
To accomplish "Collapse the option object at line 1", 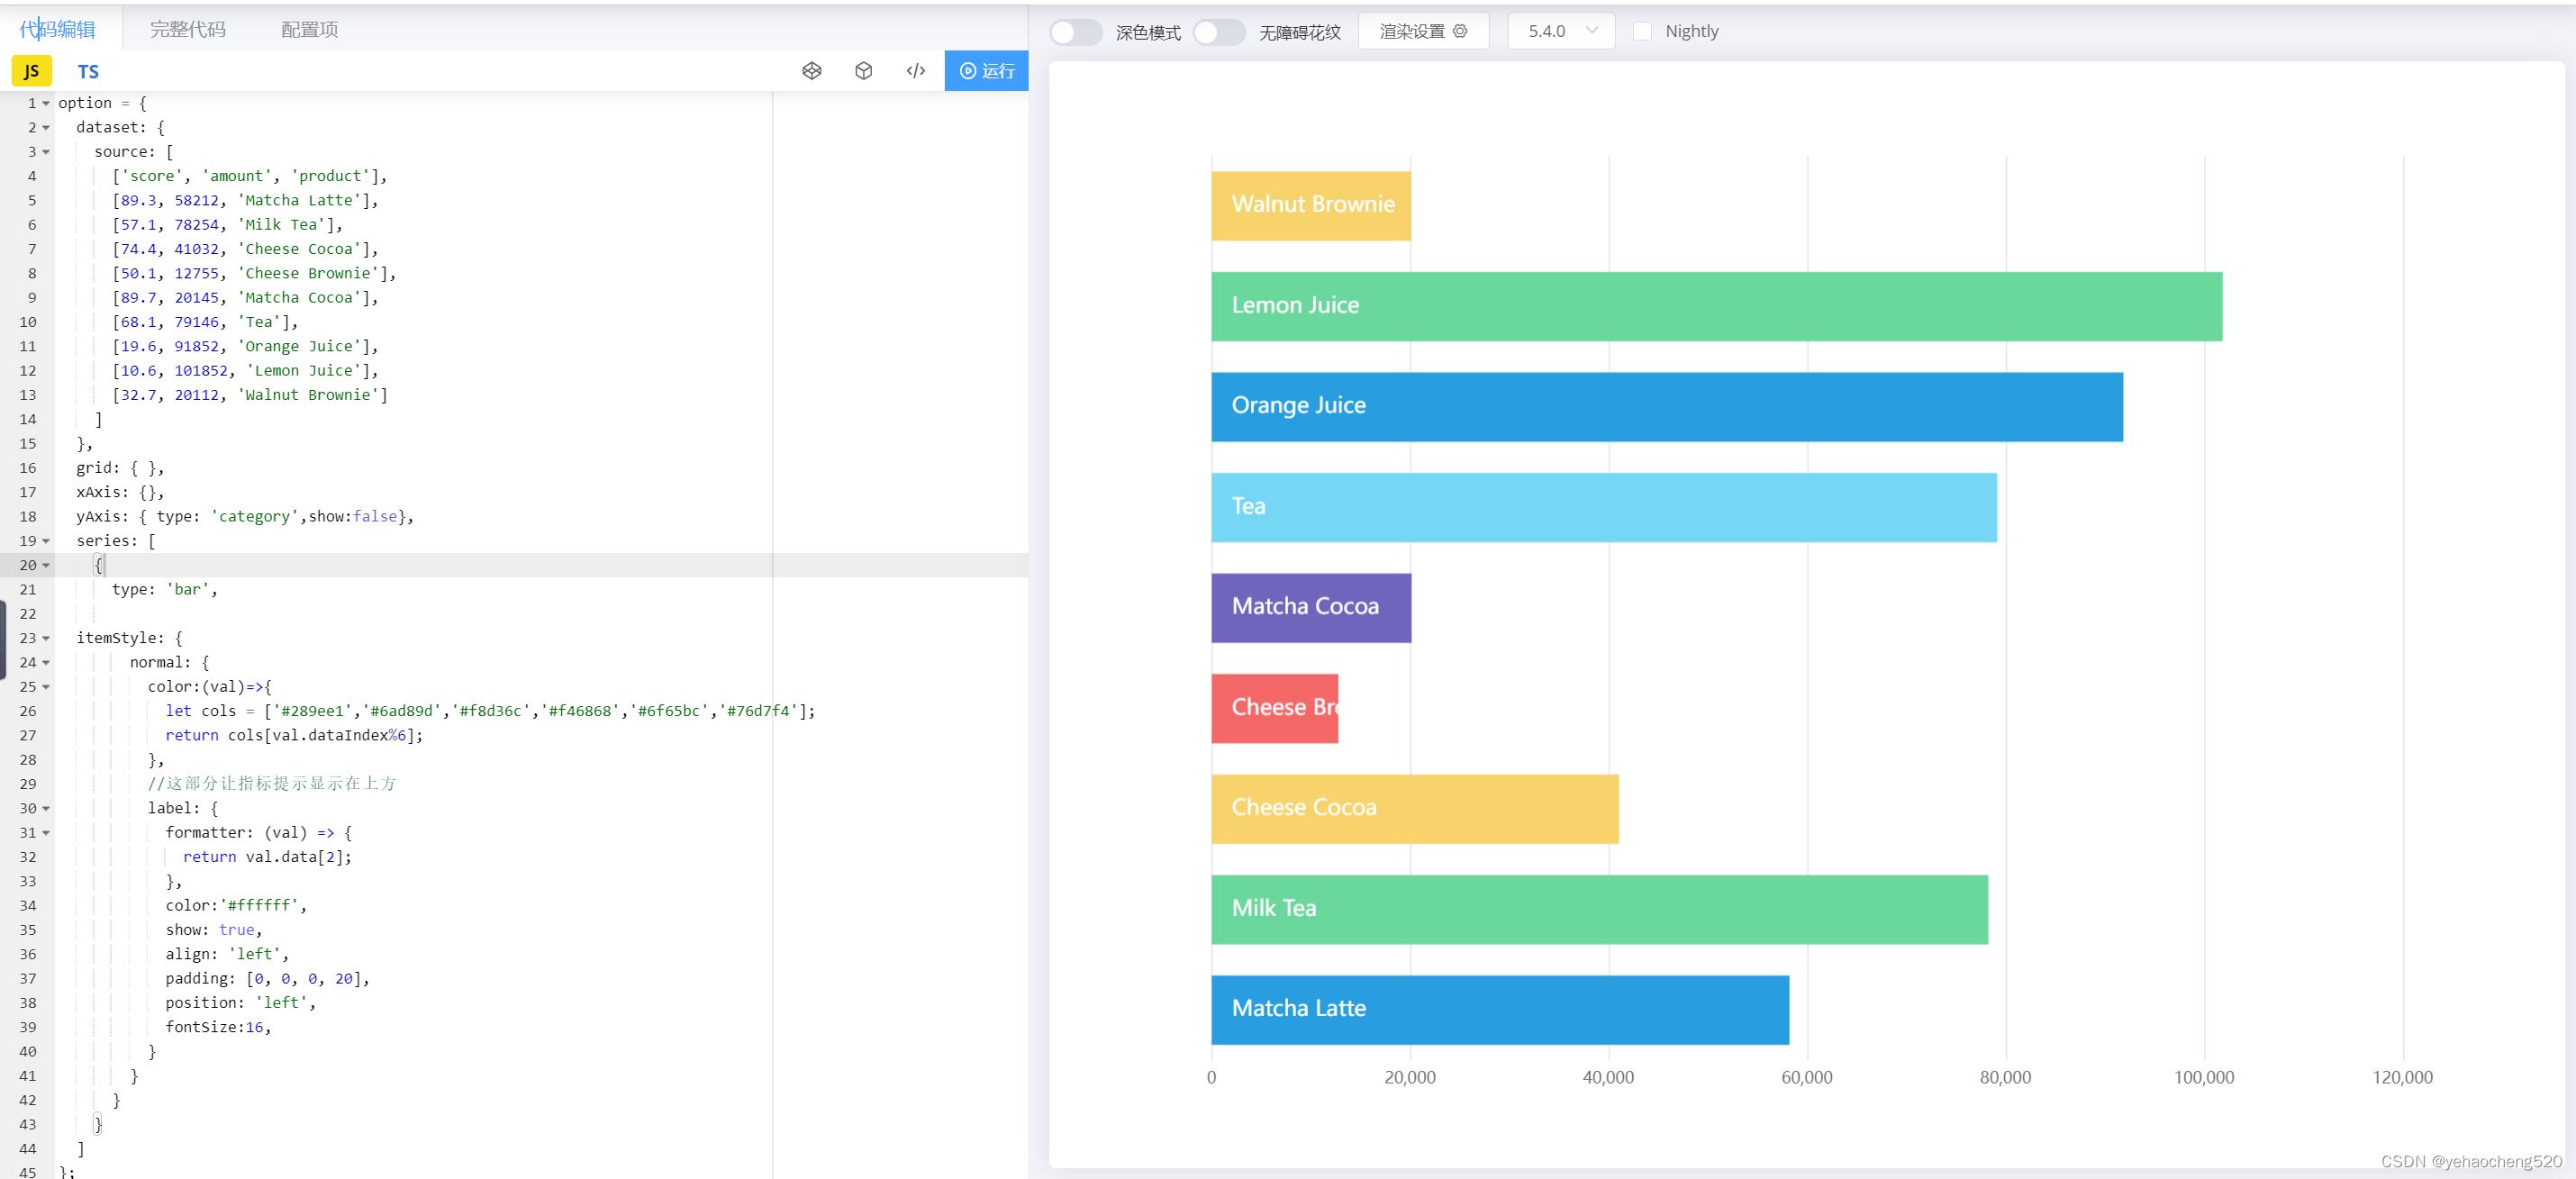I will [x=44, y=103].
